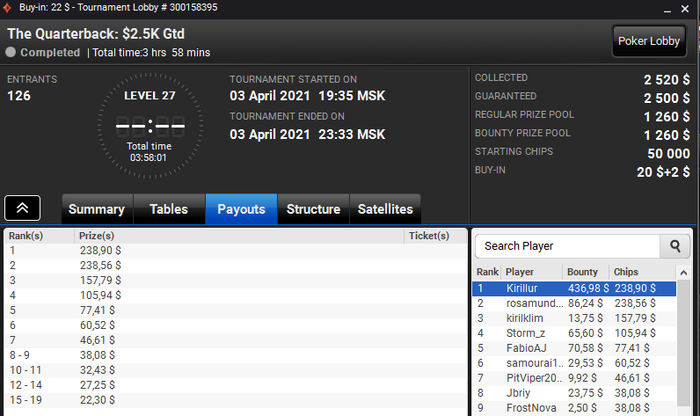700x416 pixels.
Task: Click the tournament start time 19:35 MSK
Action: (x=352, y=96)
